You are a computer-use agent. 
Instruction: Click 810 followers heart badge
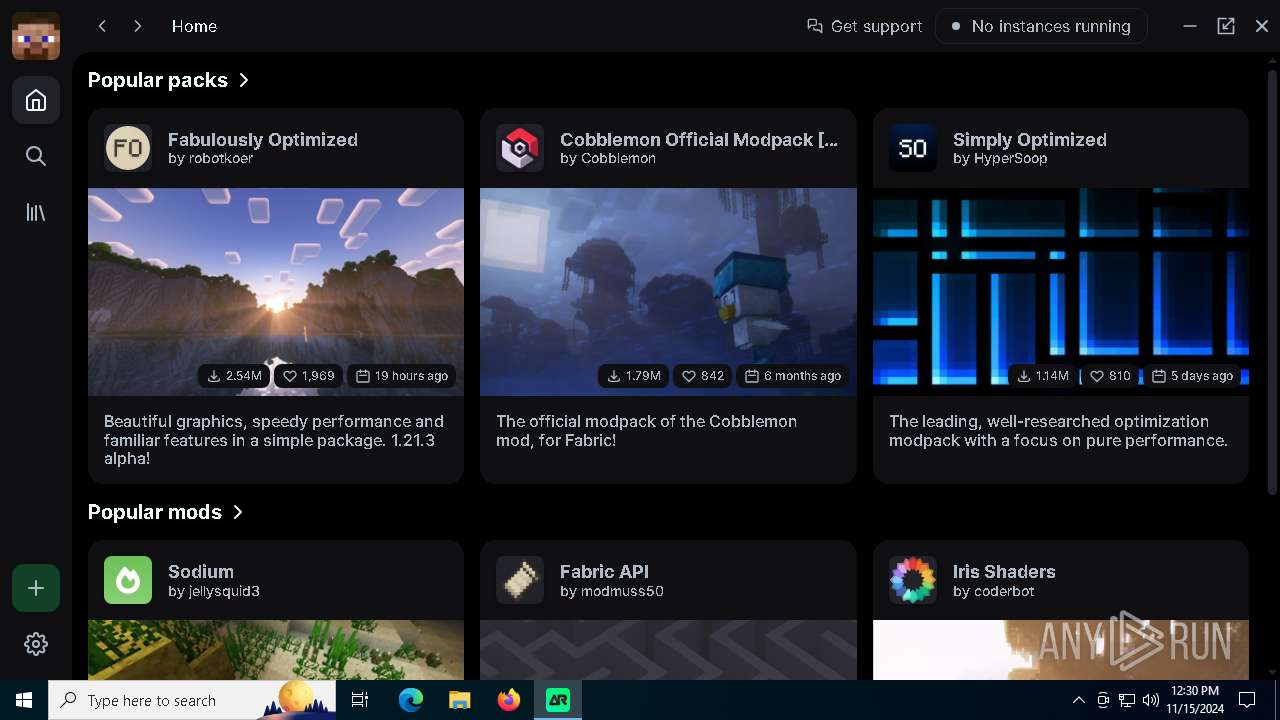click(x=1110, y=376)
